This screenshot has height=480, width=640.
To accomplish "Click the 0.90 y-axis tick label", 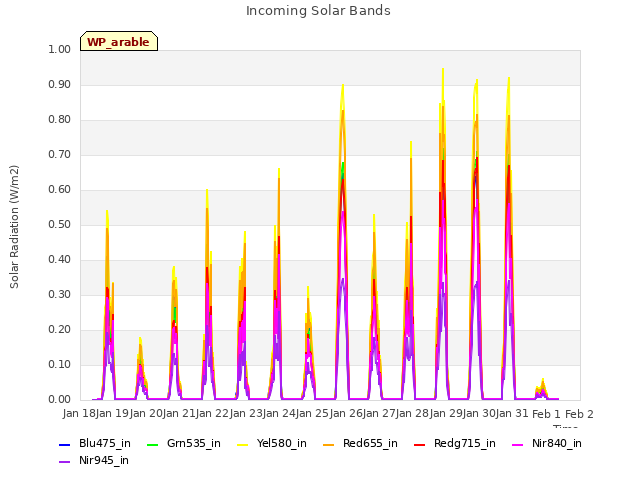I will (x=60, y=84).
